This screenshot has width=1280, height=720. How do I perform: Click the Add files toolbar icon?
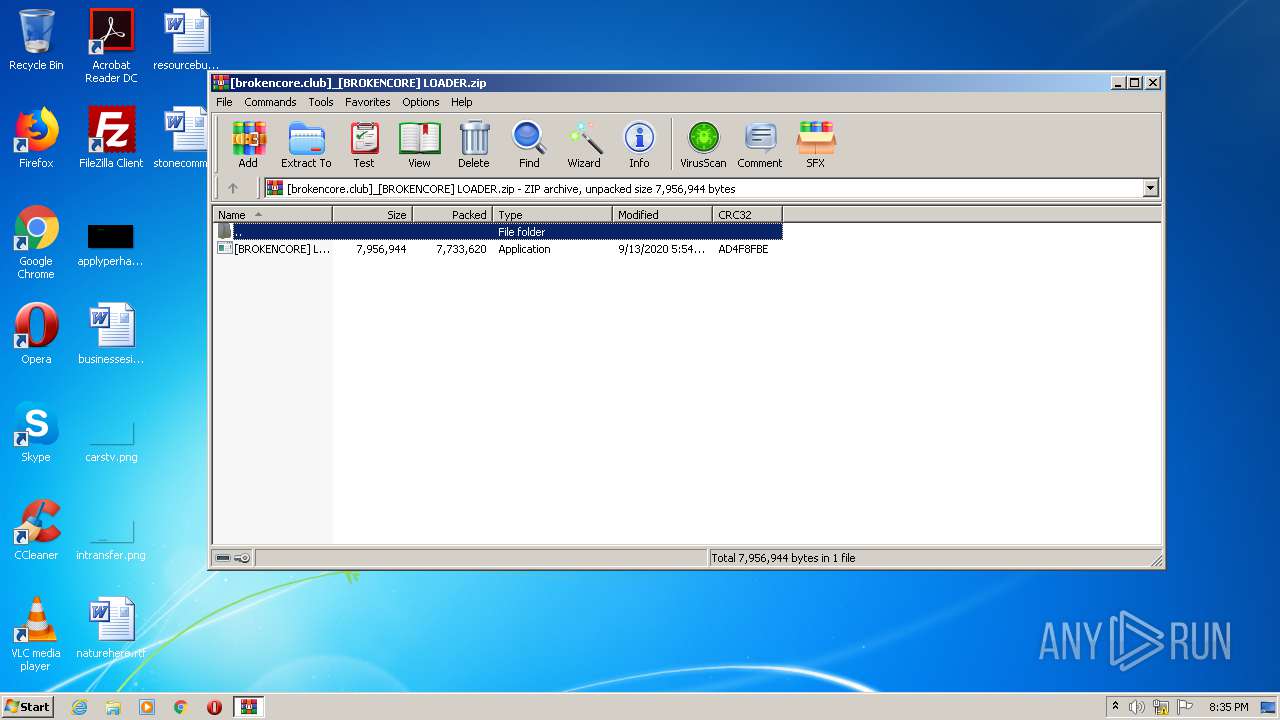248,144
